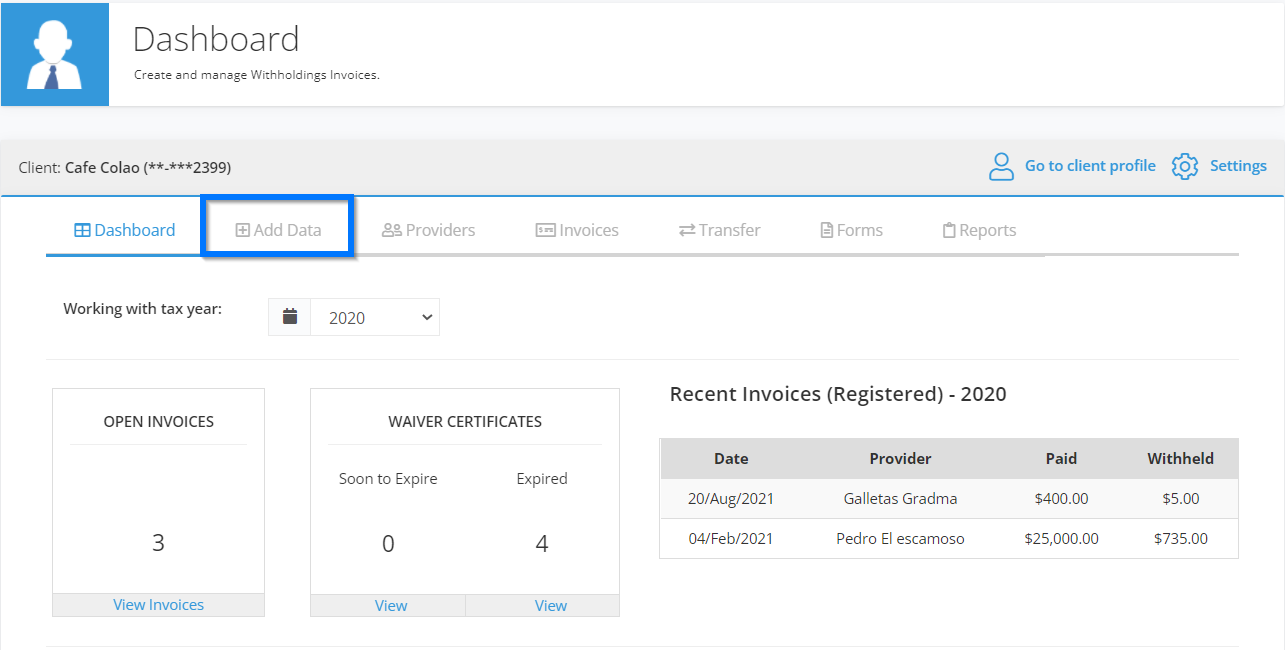Screen dimensions: 1285x650
Task: Open the Dashboard tab
Action: (x=125, y=230)
